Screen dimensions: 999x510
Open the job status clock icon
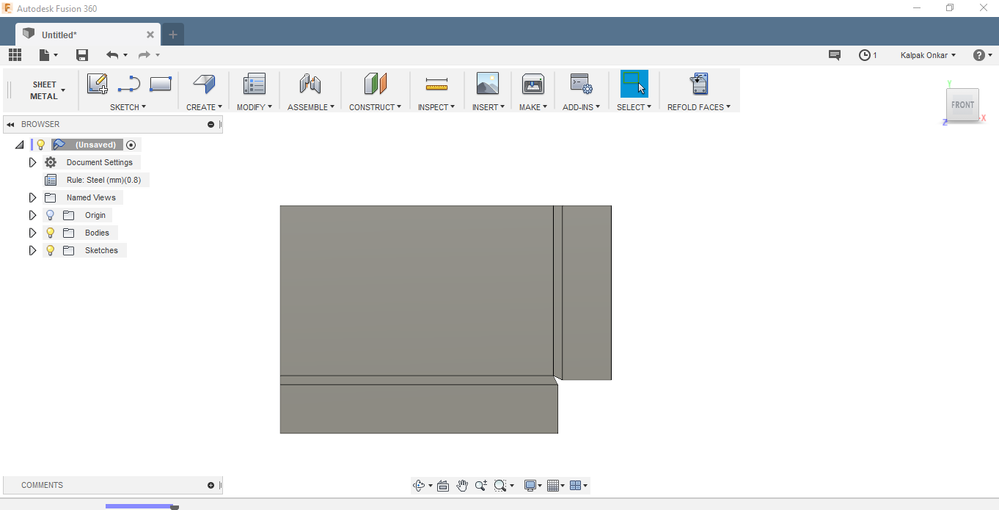coord(865,55)
